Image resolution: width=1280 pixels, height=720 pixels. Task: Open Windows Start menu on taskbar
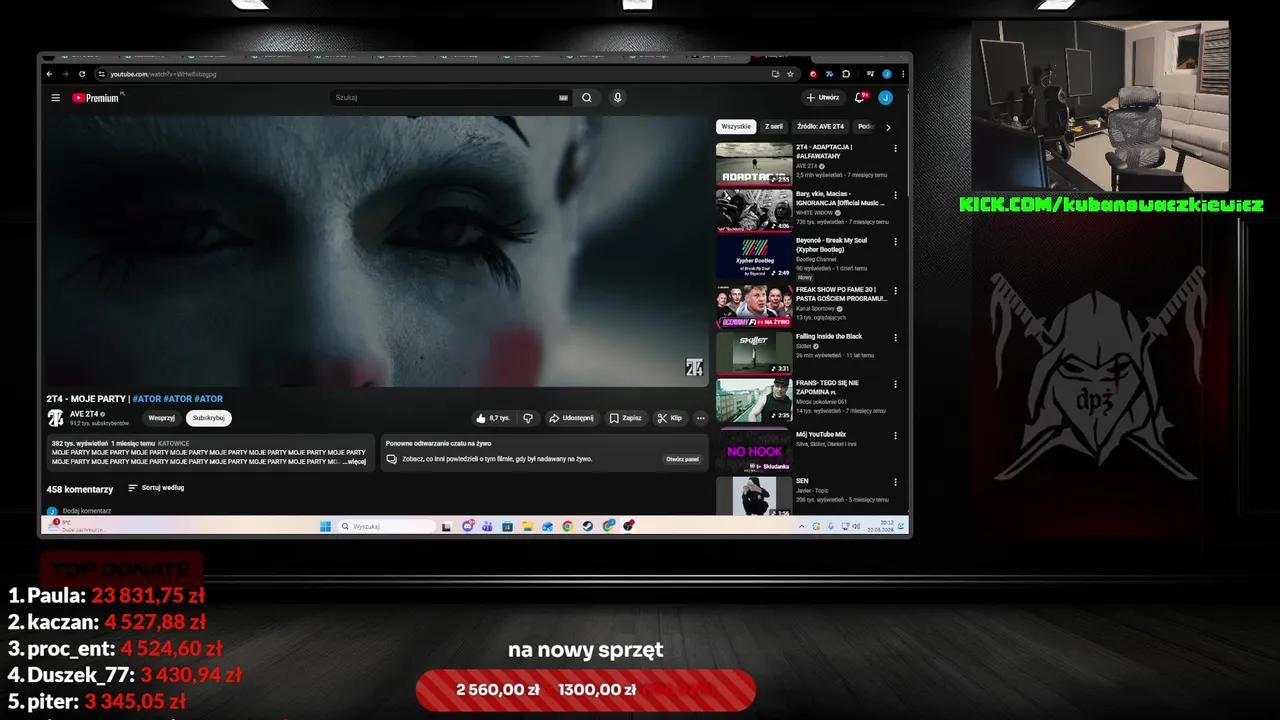325,526
